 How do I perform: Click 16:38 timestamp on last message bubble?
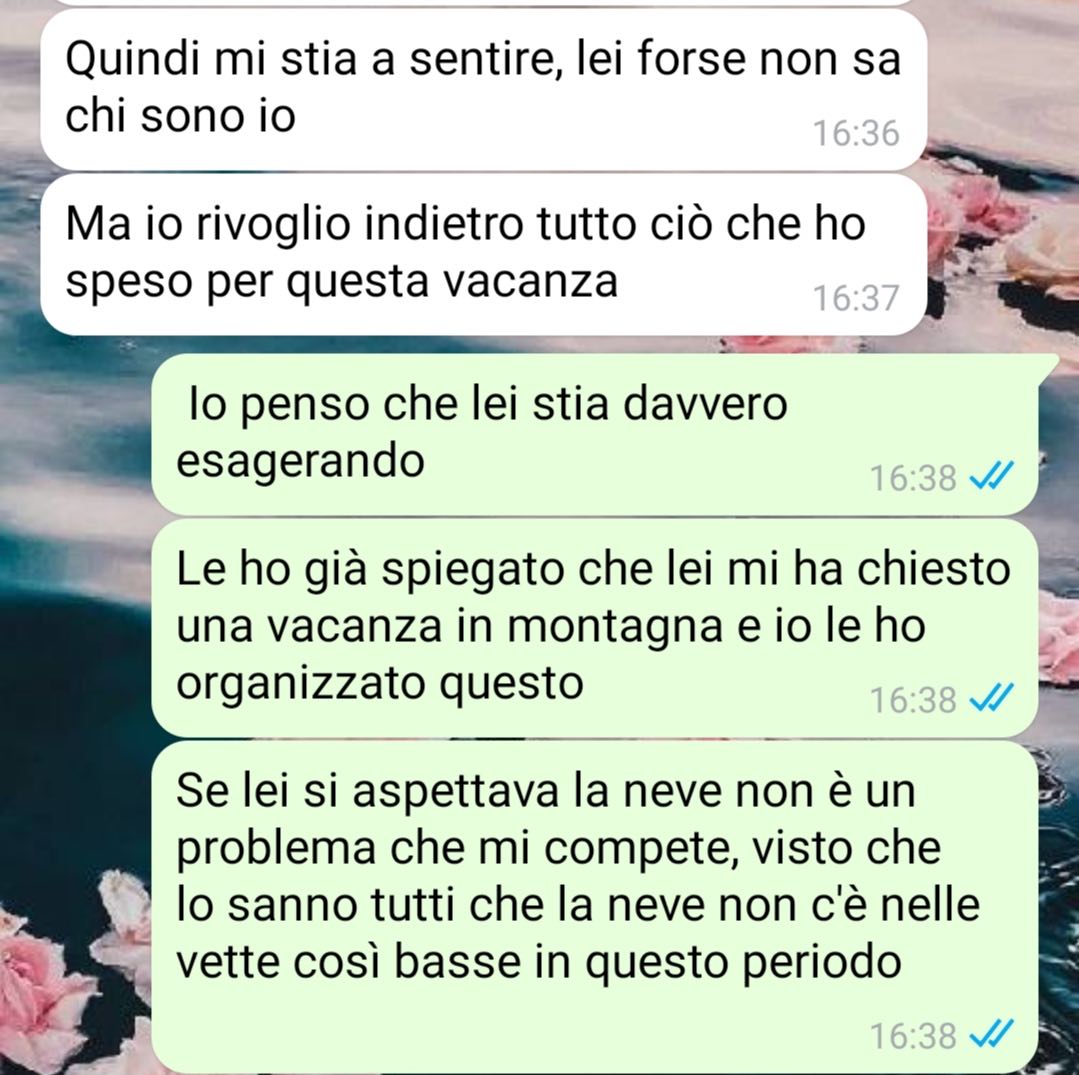click(x=913, y=1036)
